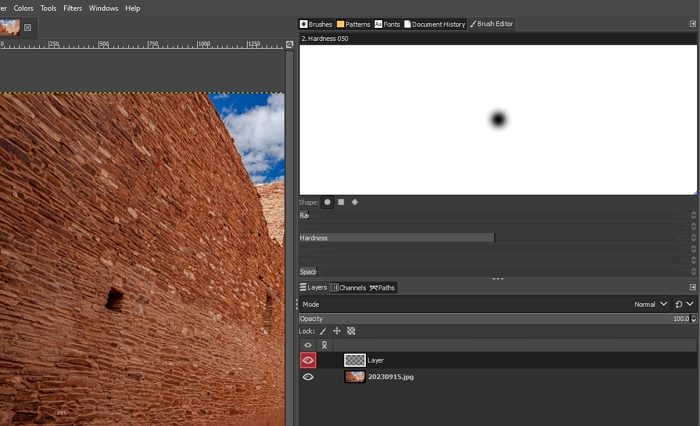The width and height of the screenshot is (700, 426).
Task: Lock position and size with the move icon
Action: click(337, 331)
